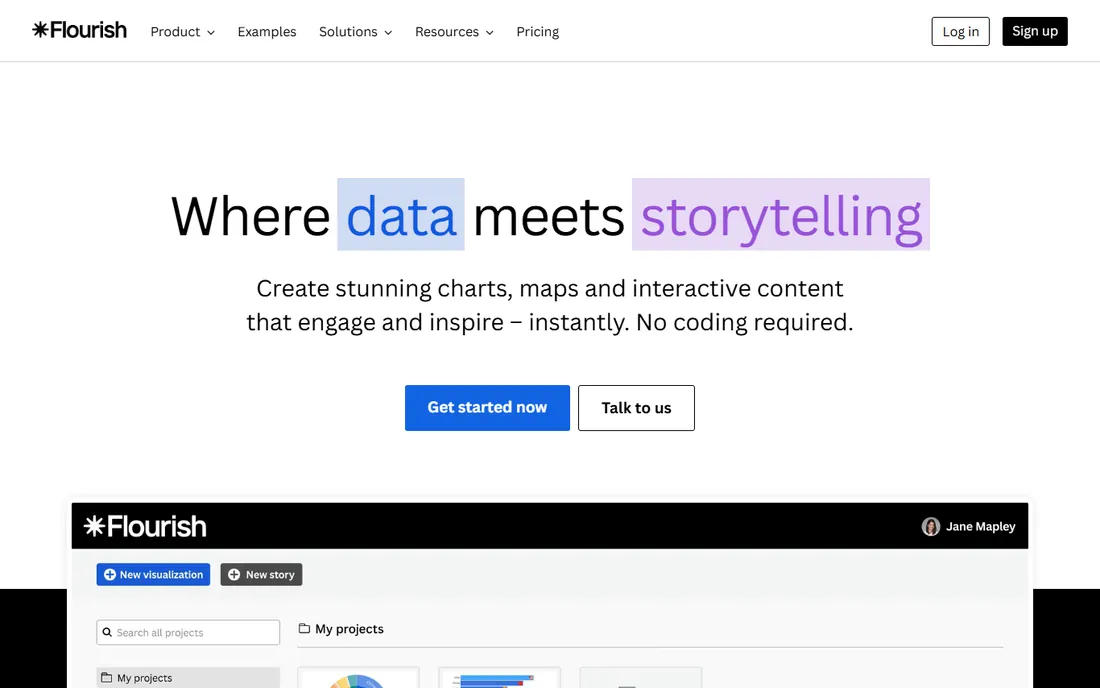Open the Examples page
Image resolution: width=1100 pixels, height=688 pixels.
[267, 32]
